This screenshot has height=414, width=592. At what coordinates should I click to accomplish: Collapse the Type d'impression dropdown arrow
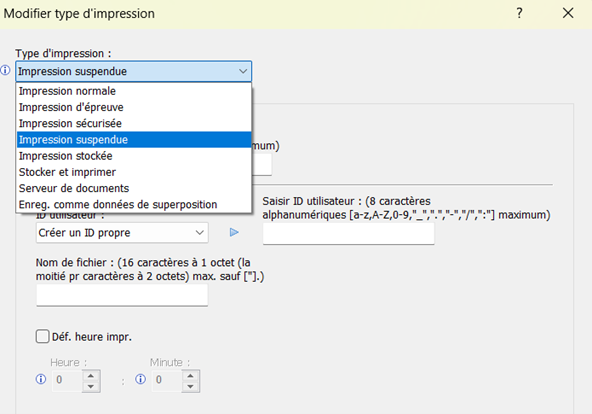(x=243, y=71)
